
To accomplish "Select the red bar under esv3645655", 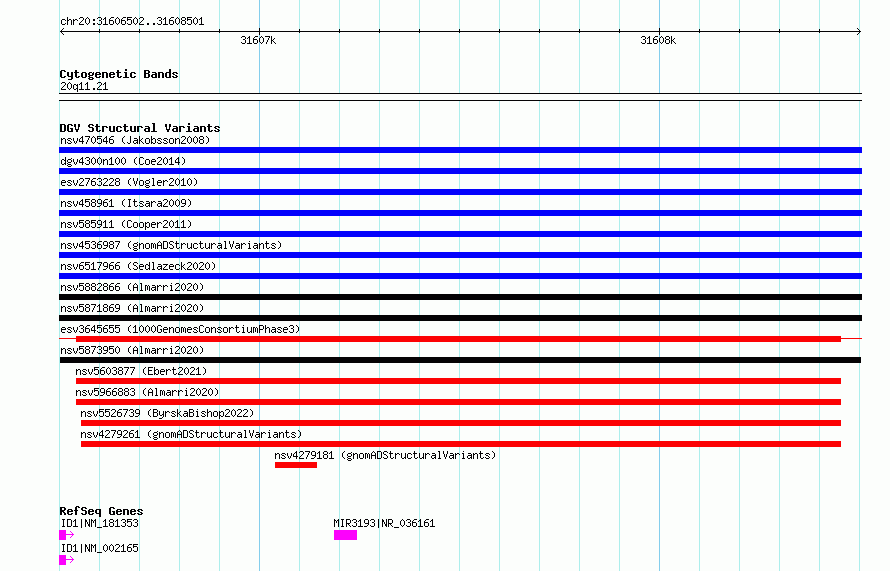I will point(459,339).
